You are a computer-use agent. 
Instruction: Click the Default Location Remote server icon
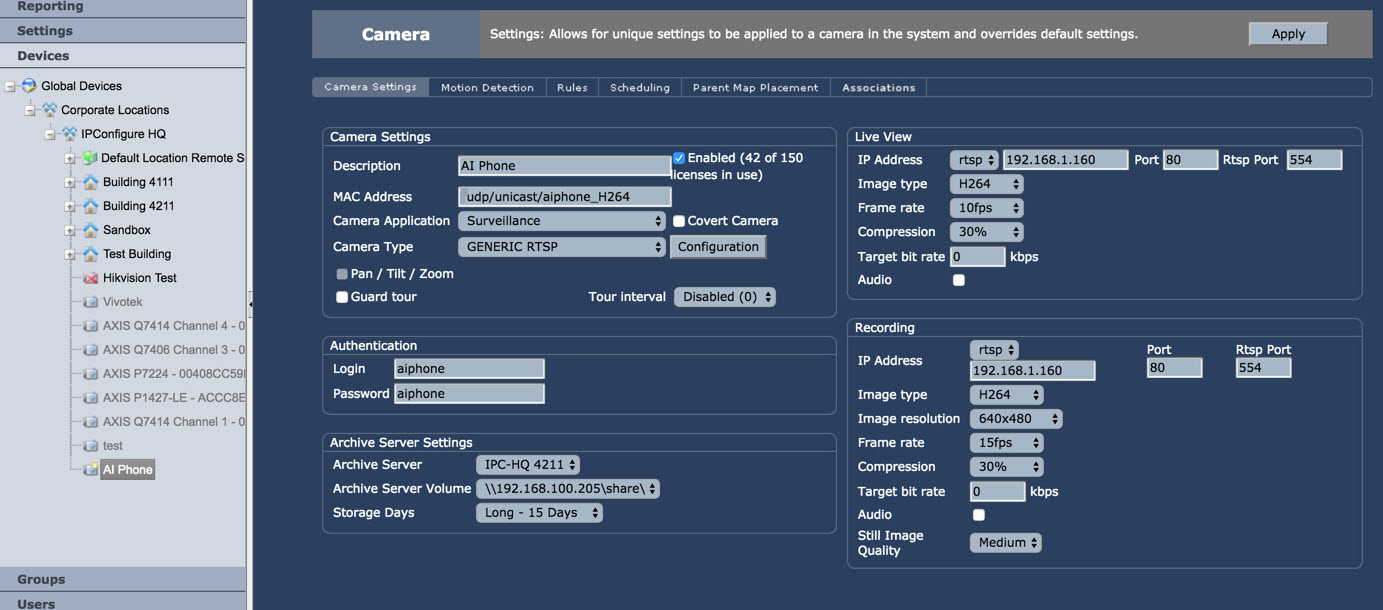click(89, 158)
